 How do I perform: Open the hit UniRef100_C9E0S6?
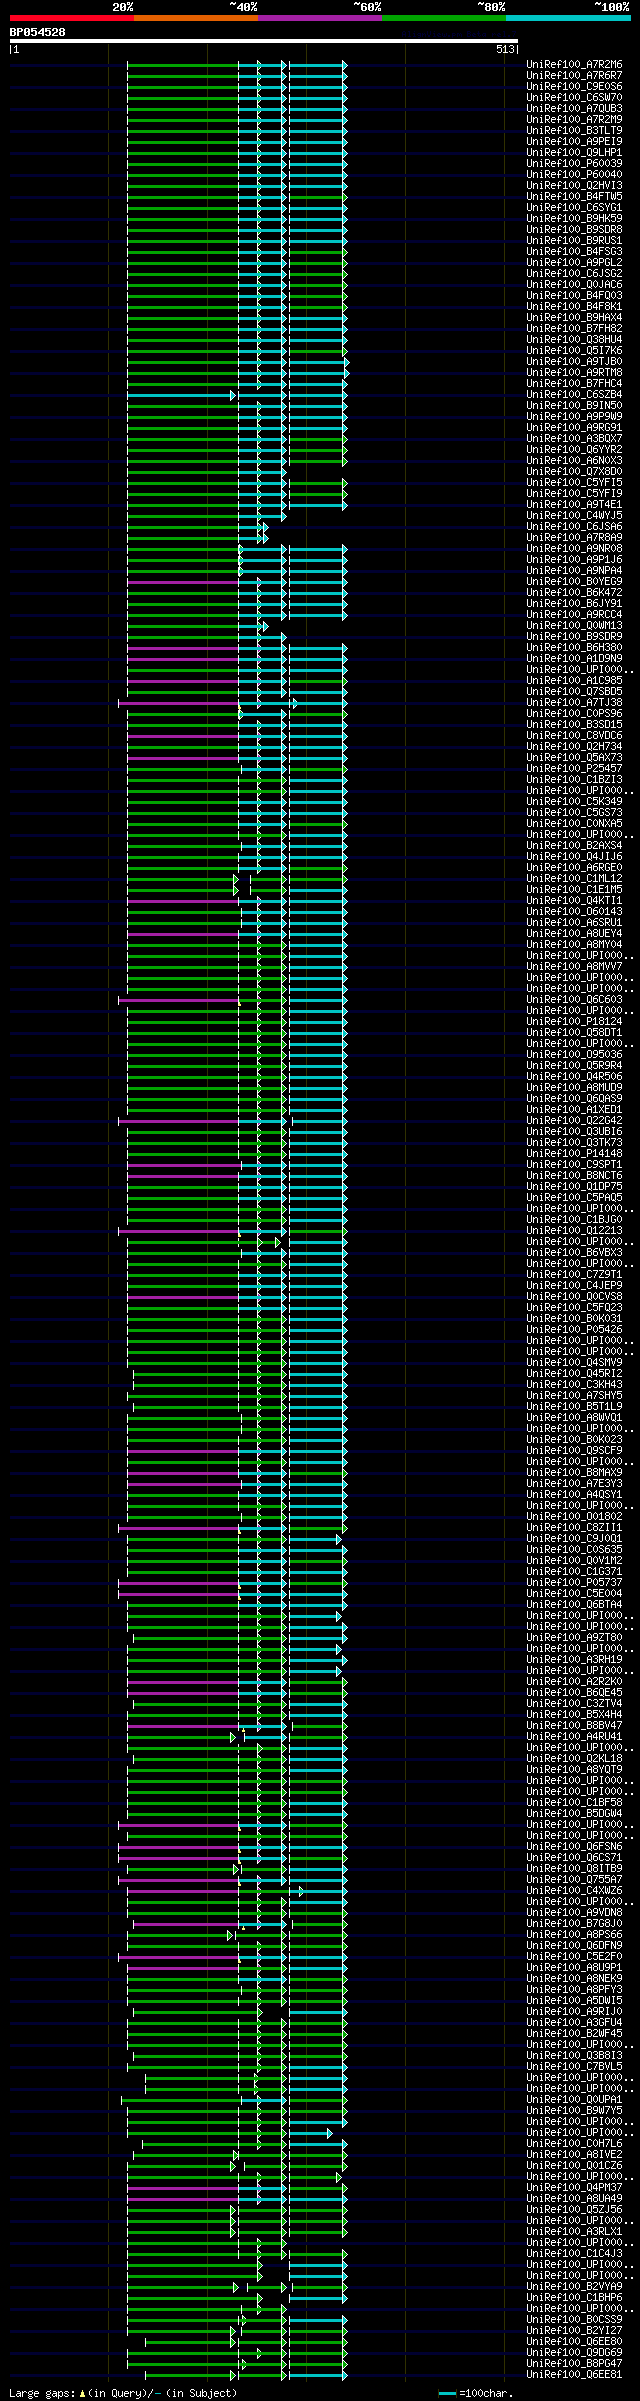[574, 86]
